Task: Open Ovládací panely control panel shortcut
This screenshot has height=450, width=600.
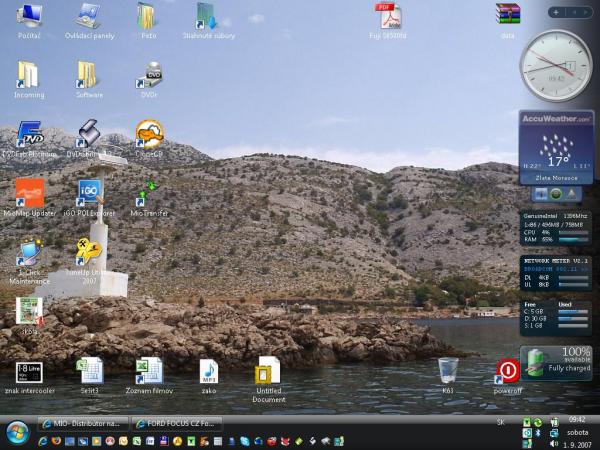Action: click(x=89, y=17)
